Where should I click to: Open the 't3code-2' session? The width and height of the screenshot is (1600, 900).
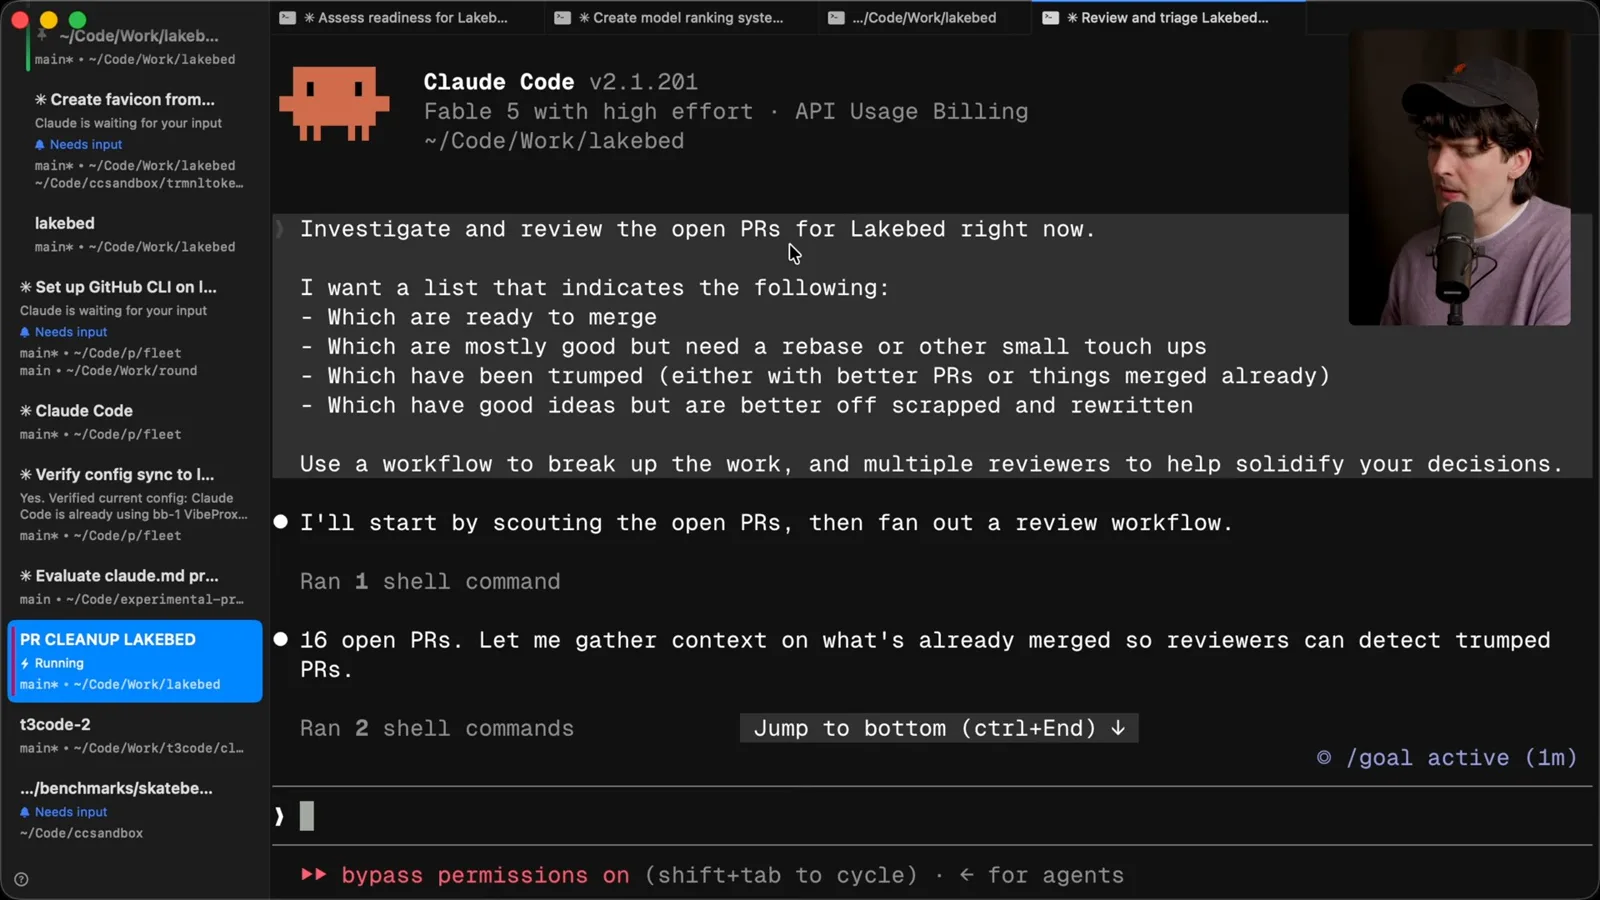133,735
